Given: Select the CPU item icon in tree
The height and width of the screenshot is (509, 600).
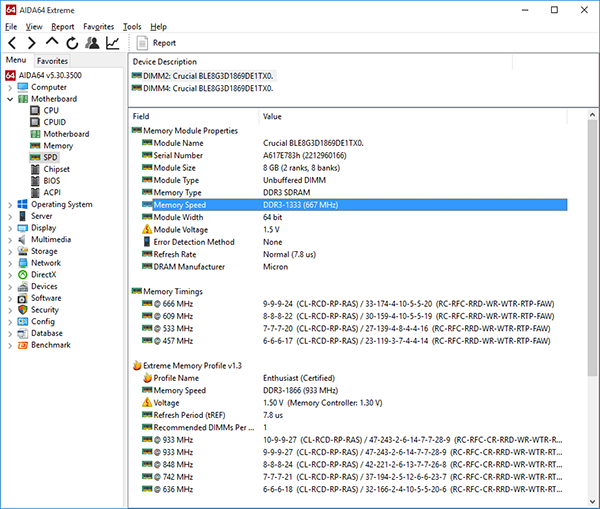Looking at the screenshot, I should pyautogui.click(x=35, y=111).
